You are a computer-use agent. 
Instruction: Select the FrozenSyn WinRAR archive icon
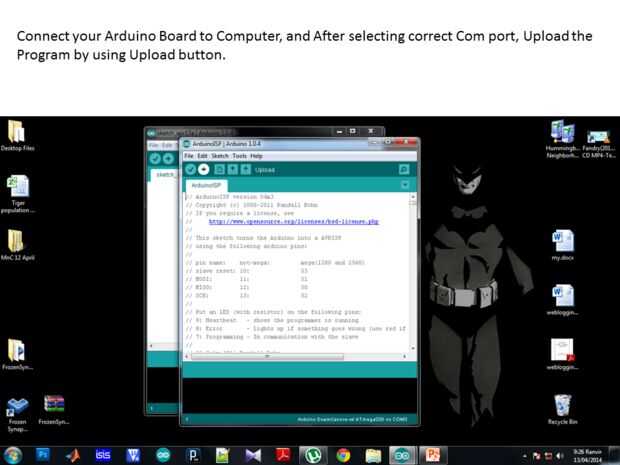[x=54, y=410]
